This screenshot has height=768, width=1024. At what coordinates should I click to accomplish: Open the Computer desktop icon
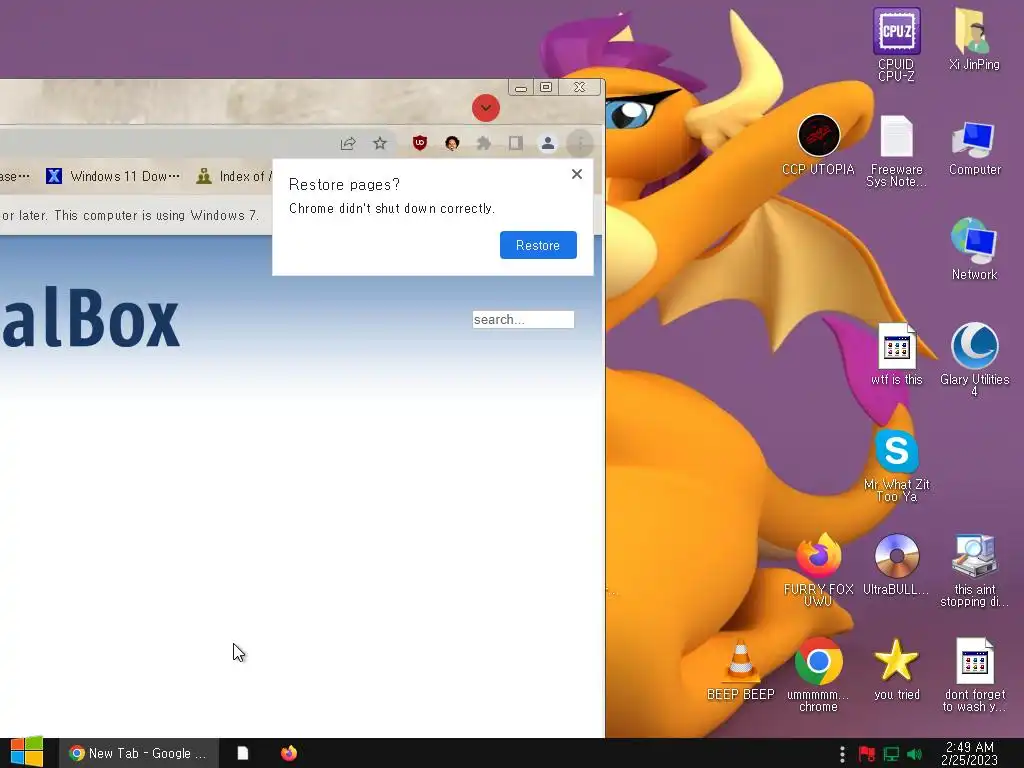point(974,148)
